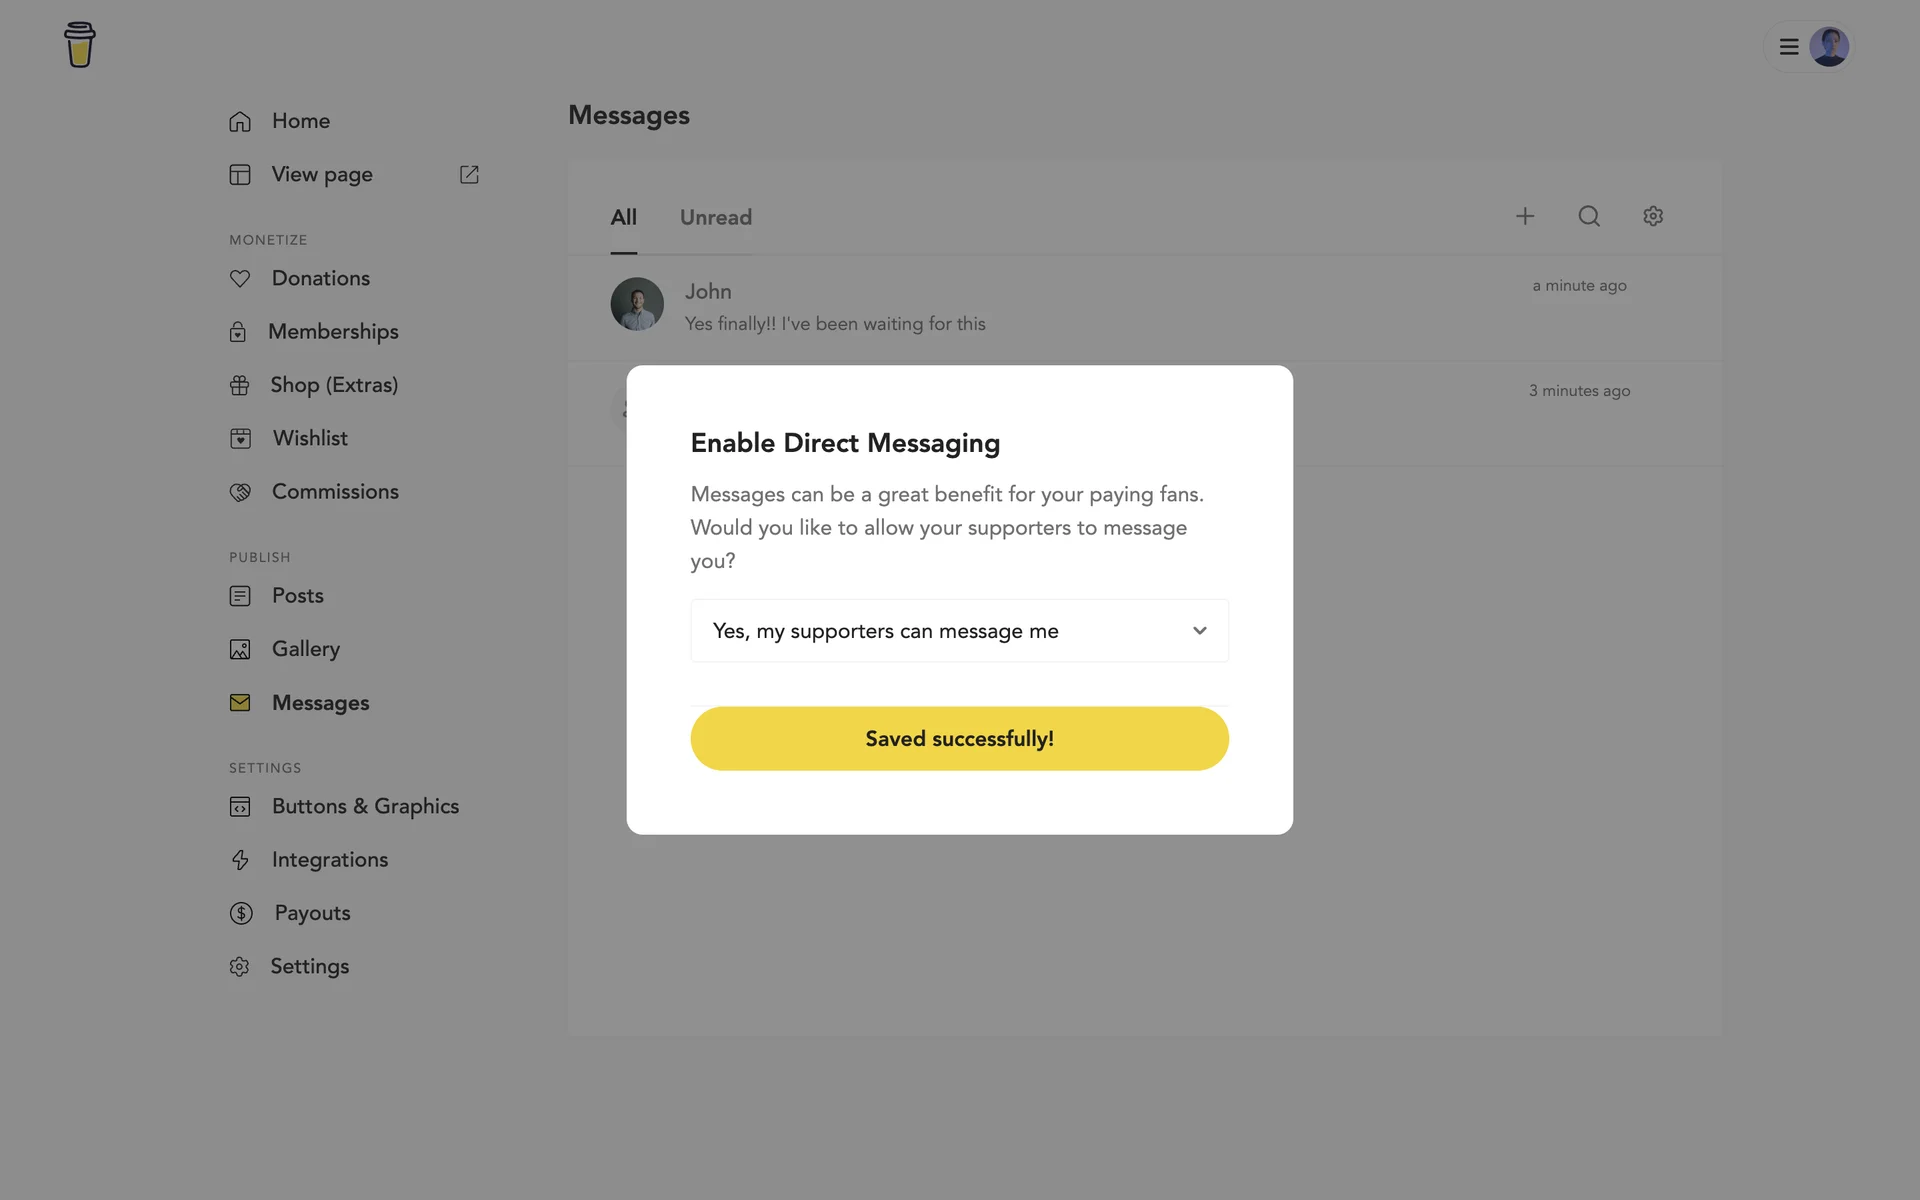This screenshot has width=1920, height=1200.
Task: Open Buttons & Graphics settings
Action: (x=364, y=807)
